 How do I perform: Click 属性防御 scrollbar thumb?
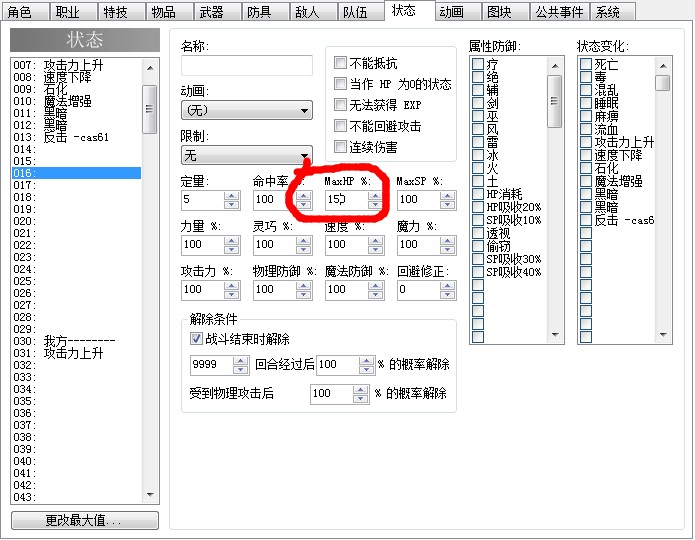[555, 101]
